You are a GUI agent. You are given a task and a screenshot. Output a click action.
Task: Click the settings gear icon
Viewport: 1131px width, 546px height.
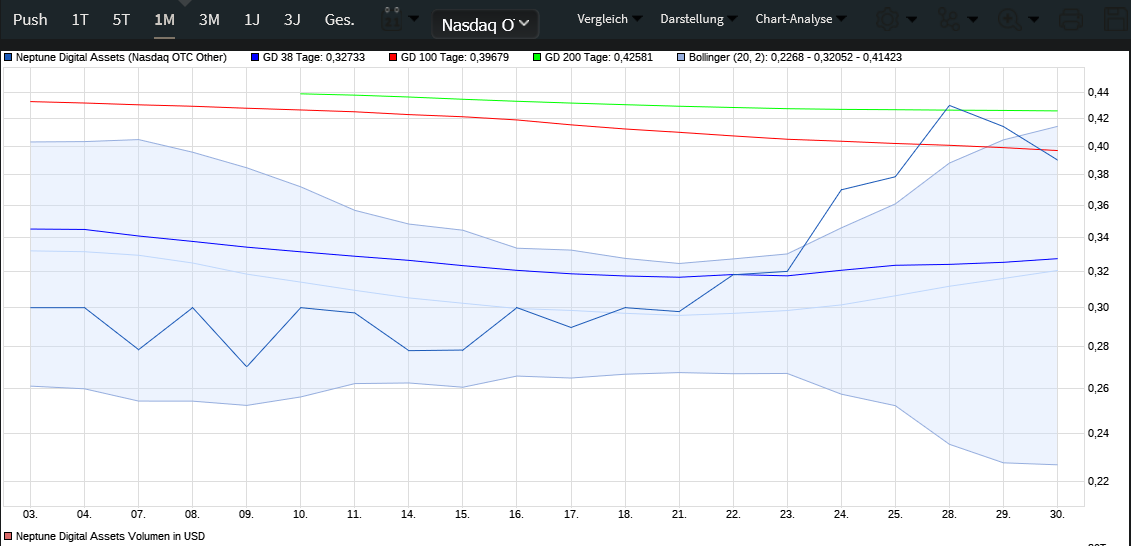click(x=886, y=19)
